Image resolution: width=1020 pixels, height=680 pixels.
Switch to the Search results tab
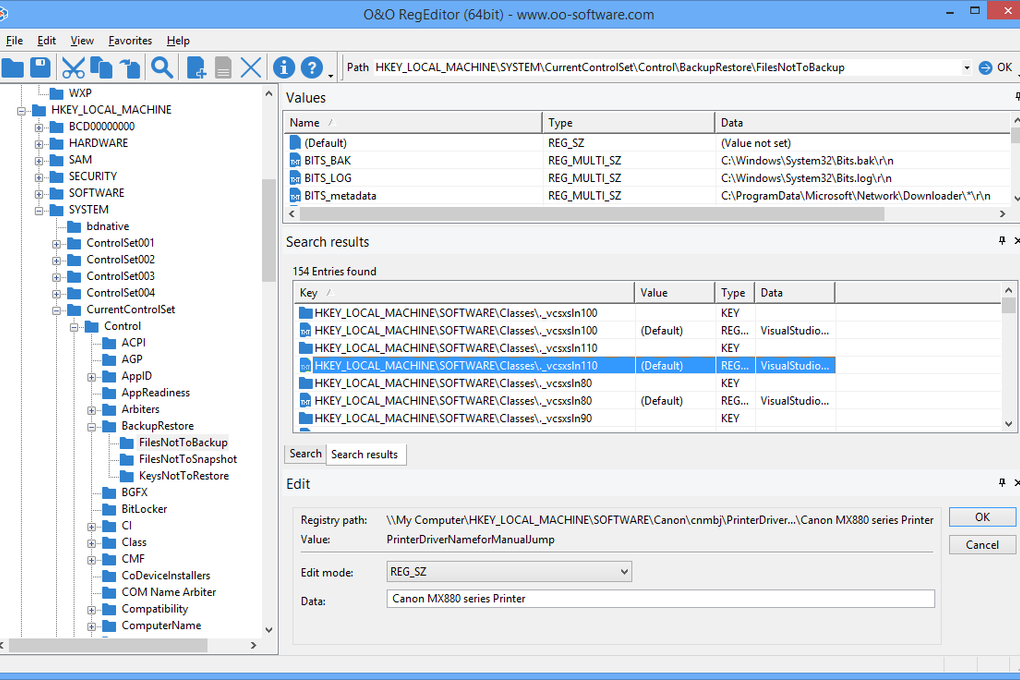[364, 454]
